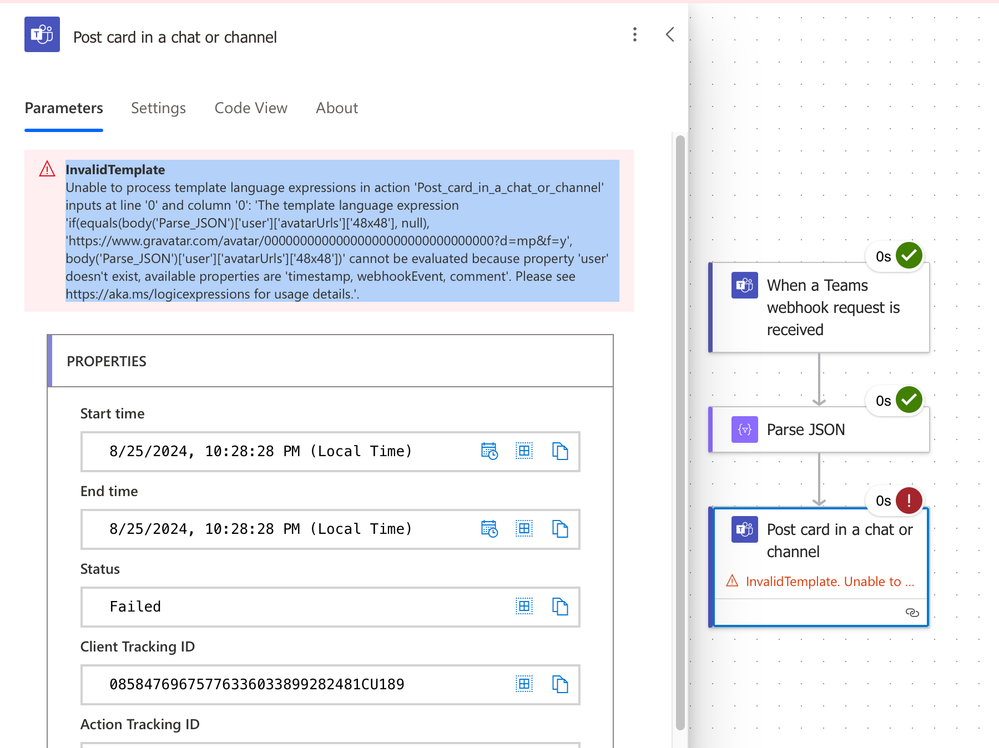This screenshot has width=999, height=748.
Task: Copy the Client Tracking ID value
Action: (x=560, y=684)
